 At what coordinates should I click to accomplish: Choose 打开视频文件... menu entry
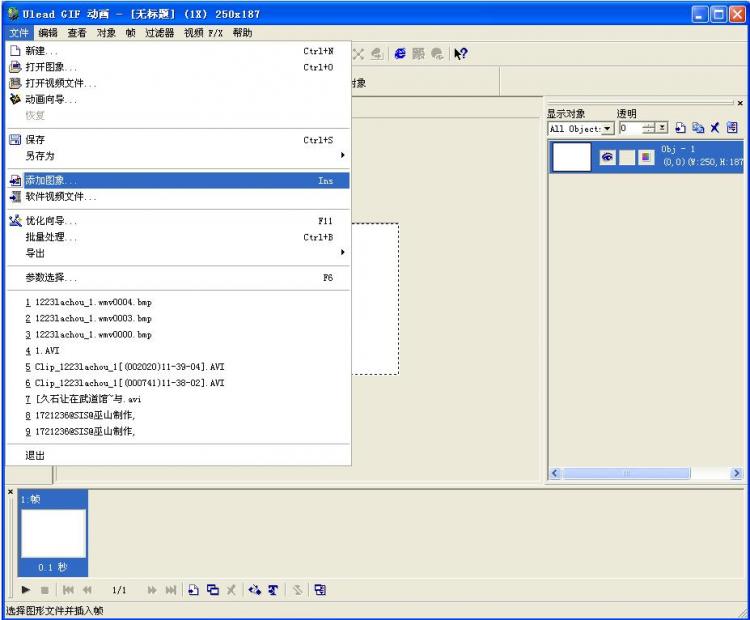pyautogui.click(x=178, y=83)
